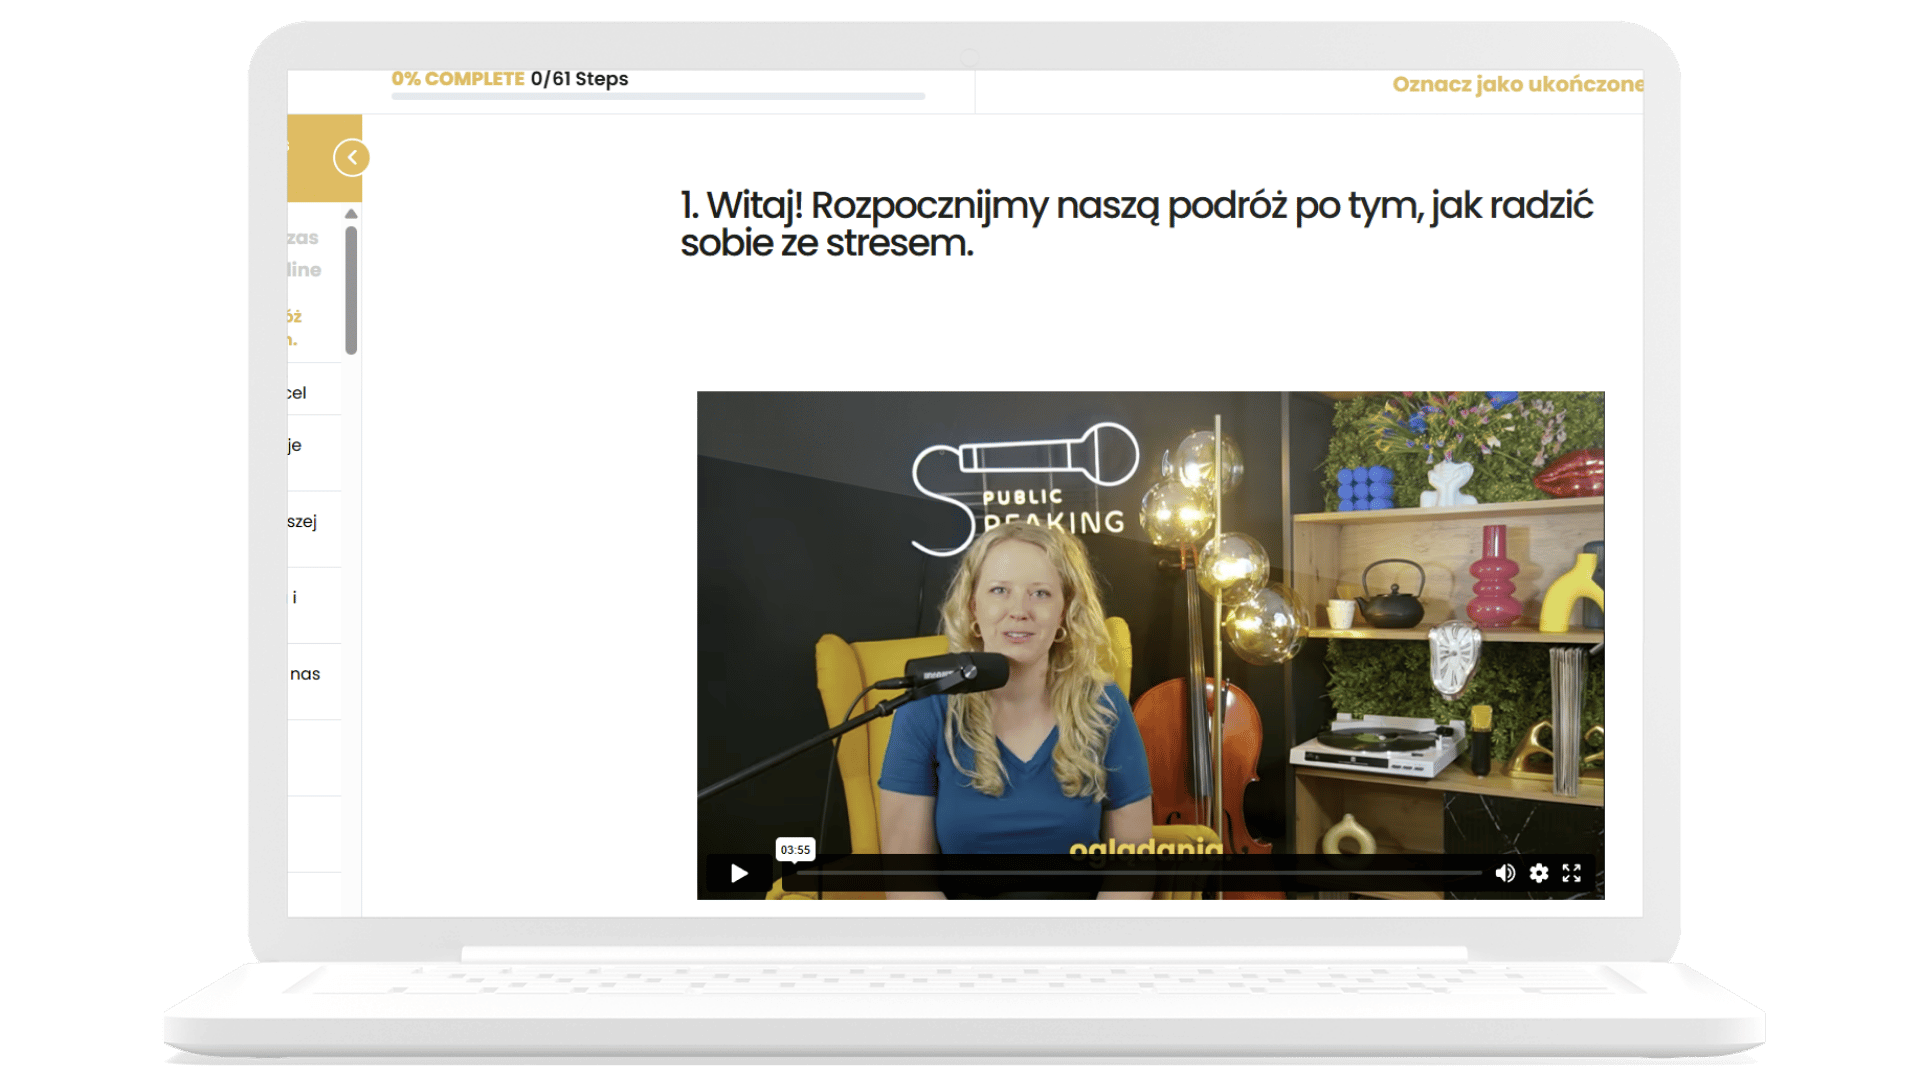Click sidebar scrollbar up arrow
Image resolution: width=1920 pixels, height=1080 pixels.
(351, 214)
